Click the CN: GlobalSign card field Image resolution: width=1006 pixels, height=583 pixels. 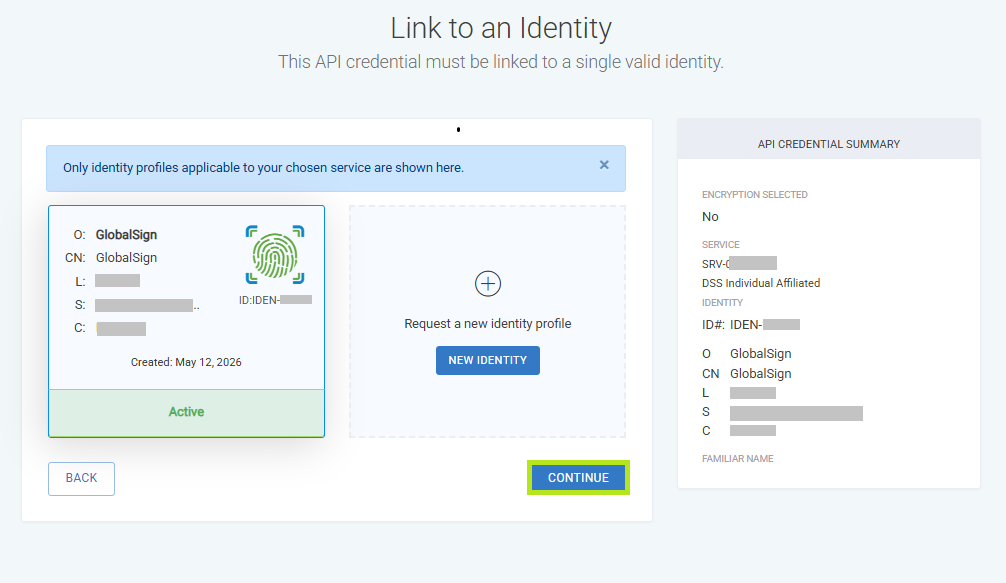point(111,258)
